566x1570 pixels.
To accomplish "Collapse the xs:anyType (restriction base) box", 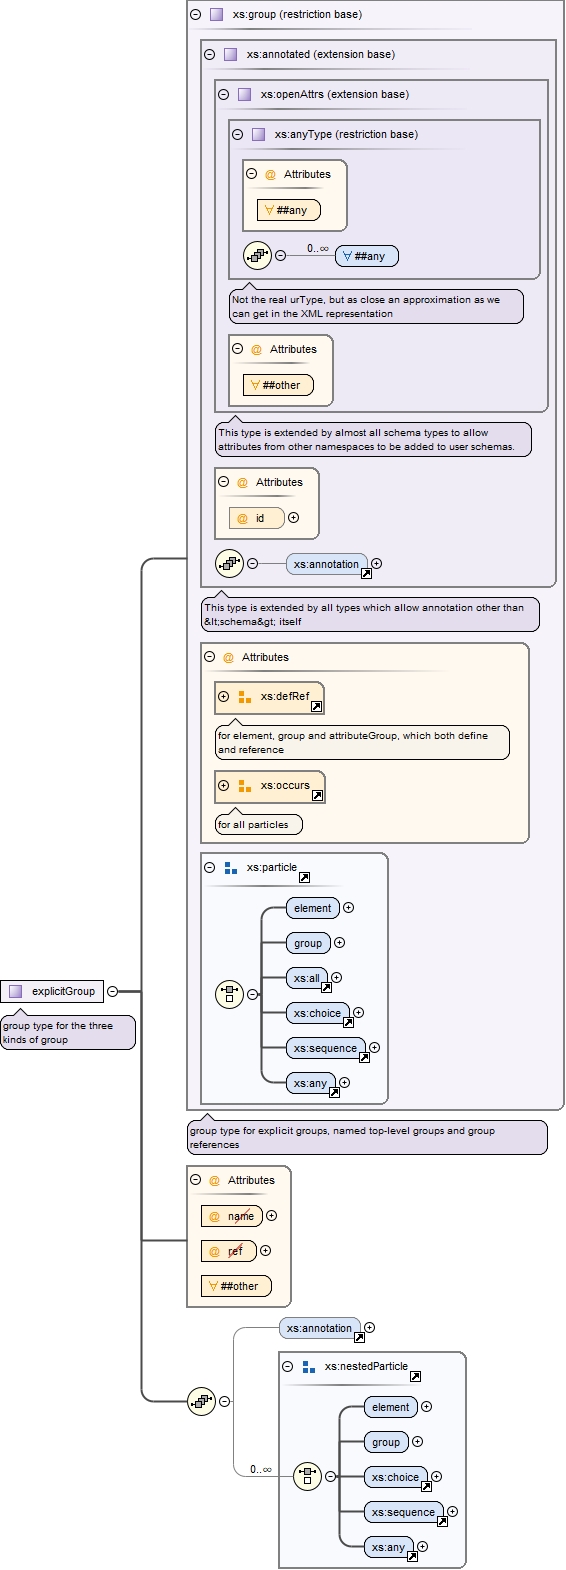I will [x=237, y=134].
